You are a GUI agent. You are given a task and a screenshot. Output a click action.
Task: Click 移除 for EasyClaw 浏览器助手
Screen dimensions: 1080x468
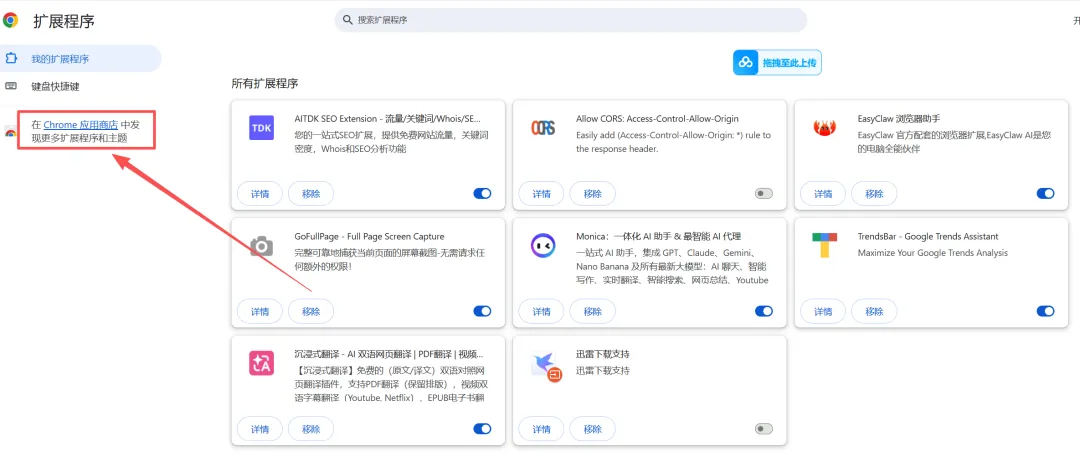pos(874,194)
